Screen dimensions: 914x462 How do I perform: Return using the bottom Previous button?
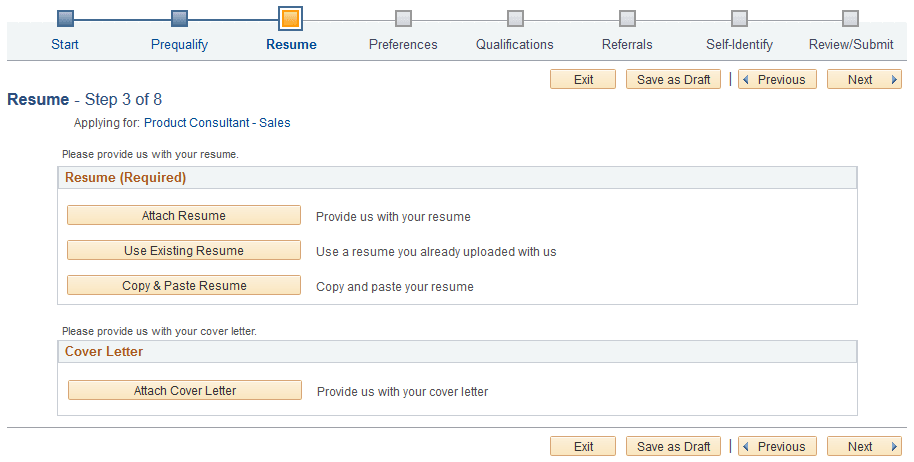click(778, 447)
